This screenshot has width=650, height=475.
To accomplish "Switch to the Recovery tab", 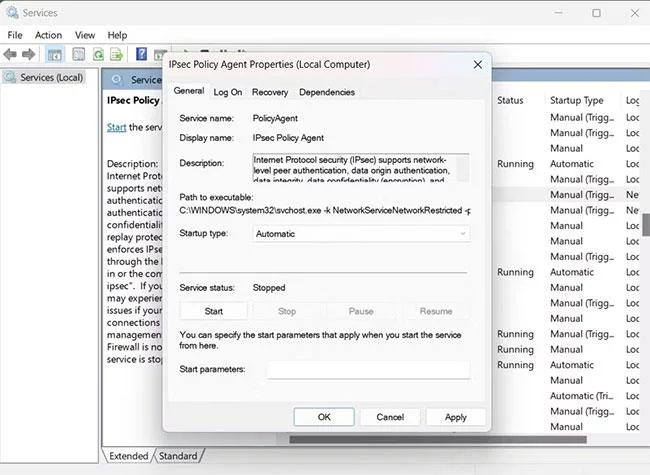I will click(270, 92).
